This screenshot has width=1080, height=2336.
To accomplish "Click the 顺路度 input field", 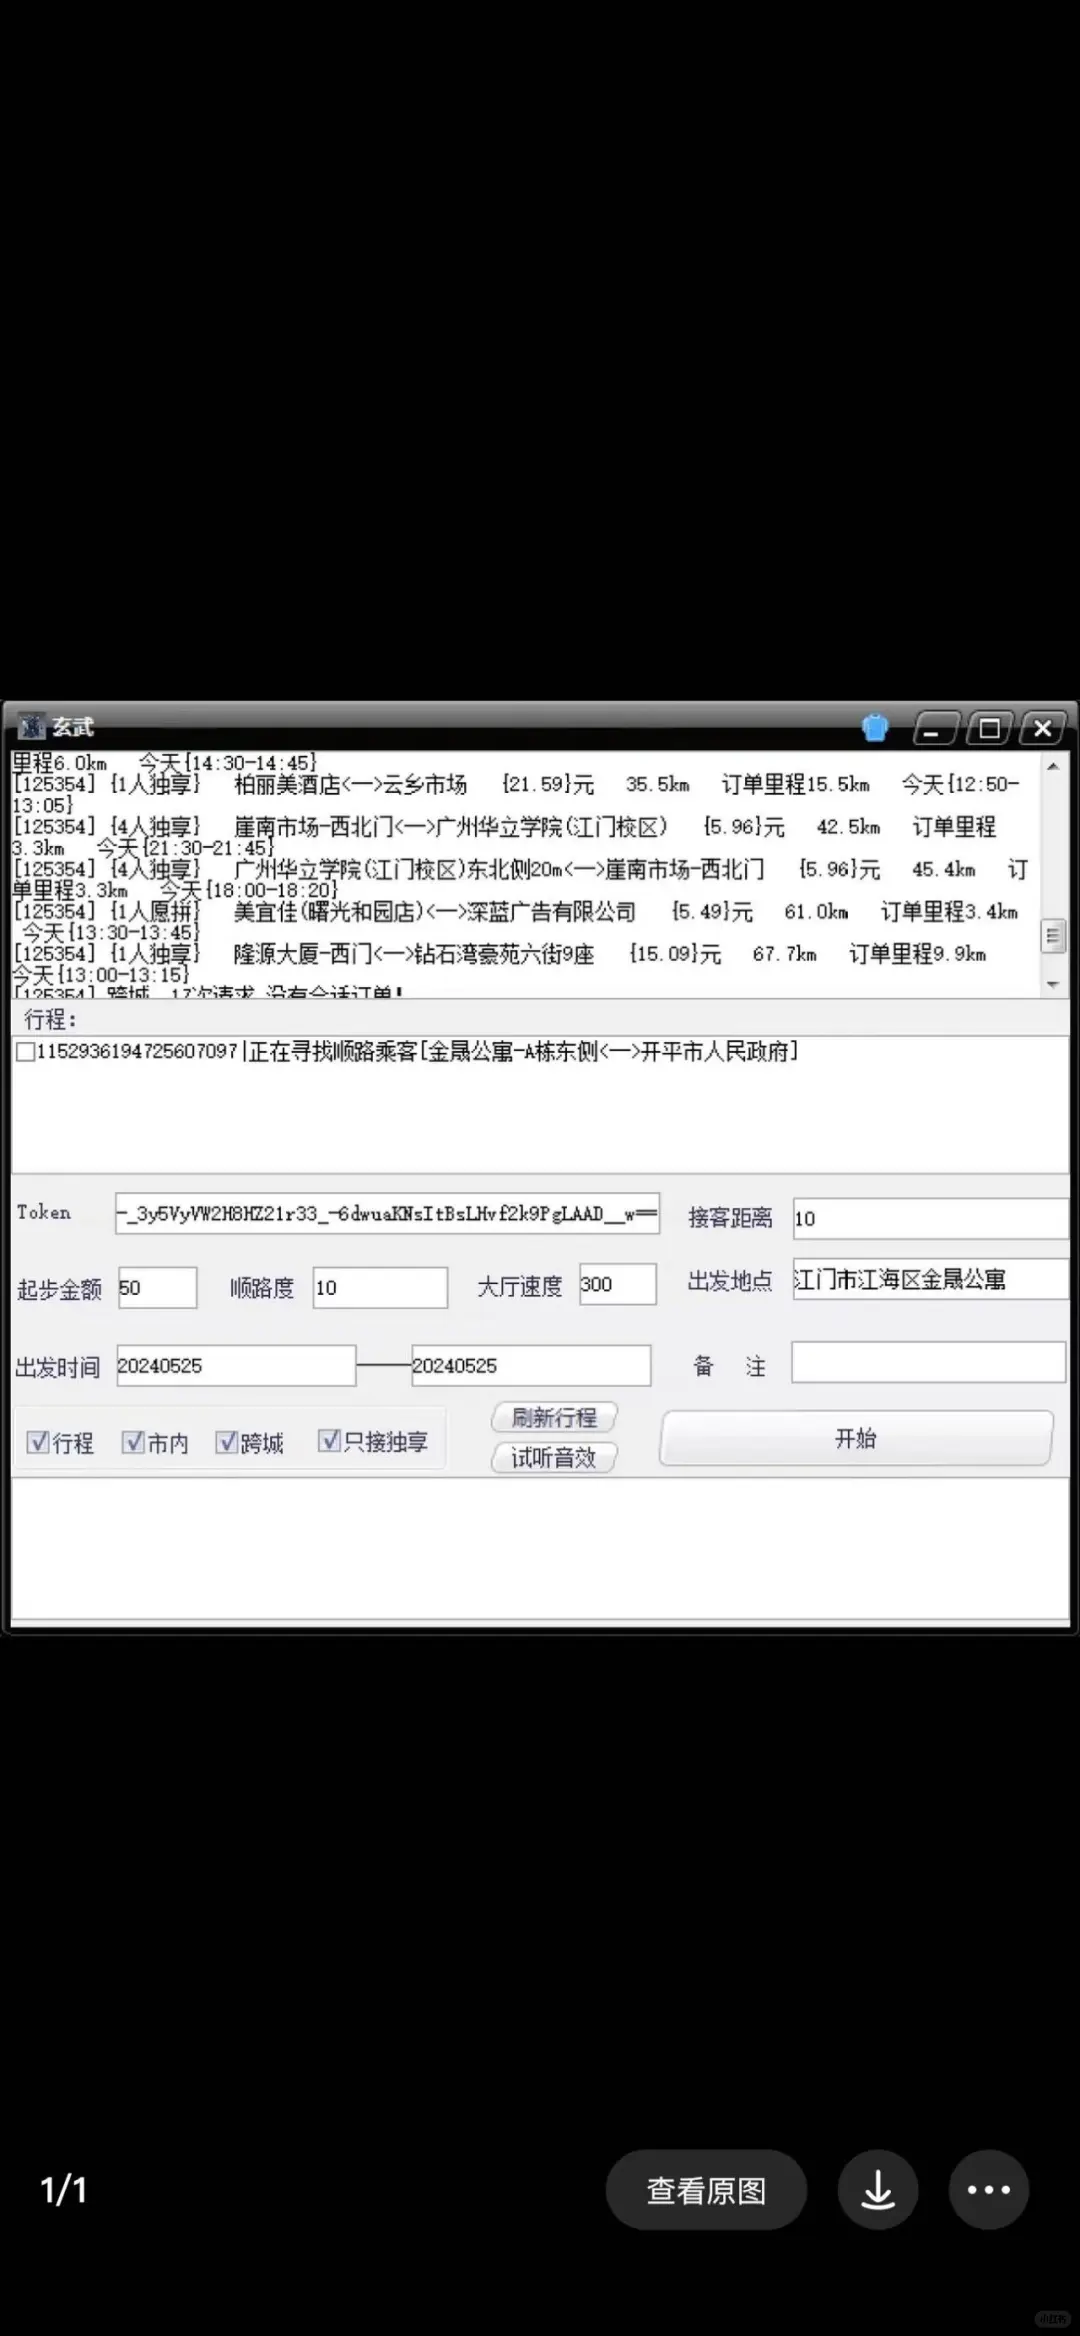I will pyautogui.click(x=380, y=1287).
